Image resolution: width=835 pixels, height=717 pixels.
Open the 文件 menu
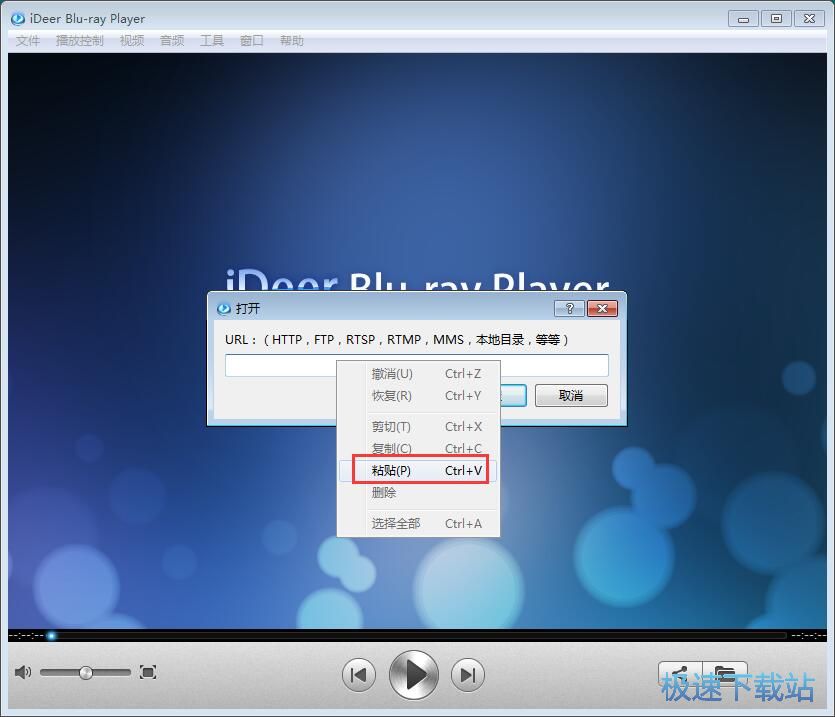coord(28,41)
